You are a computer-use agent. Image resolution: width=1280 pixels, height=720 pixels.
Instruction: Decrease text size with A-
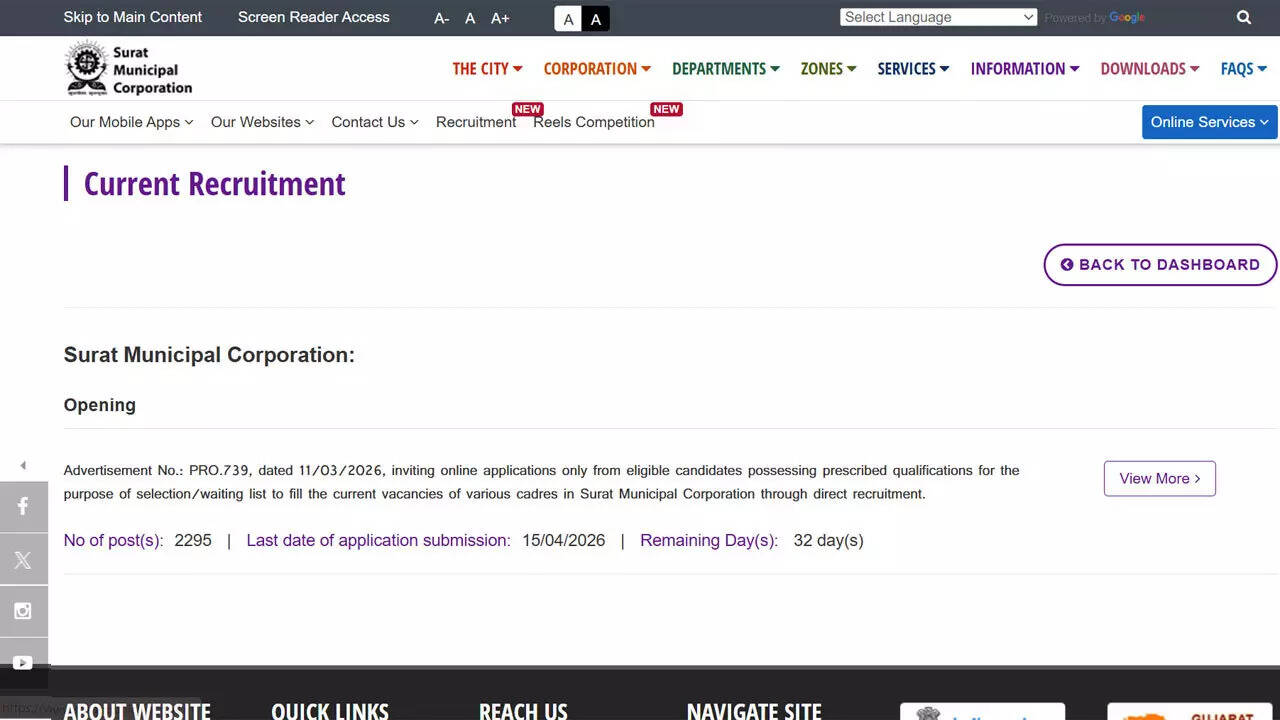point(441,18)
